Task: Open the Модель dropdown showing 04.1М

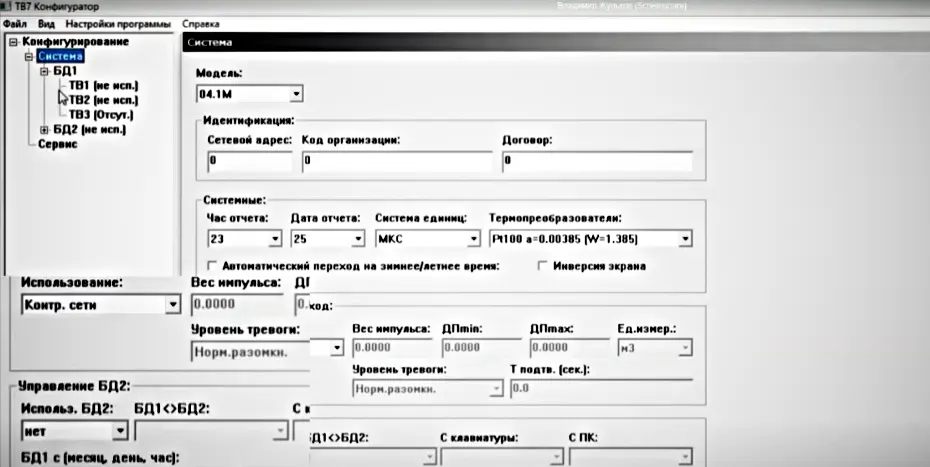Action: click(x=249, y=94)
